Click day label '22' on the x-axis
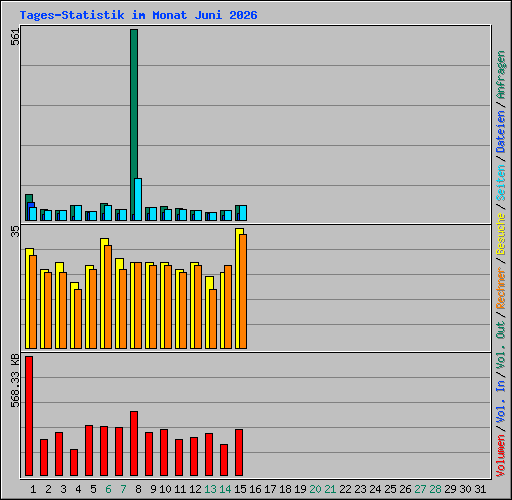The width and height of the screenshot is (512, 500). pyautogui.click(x=345, y=489)
